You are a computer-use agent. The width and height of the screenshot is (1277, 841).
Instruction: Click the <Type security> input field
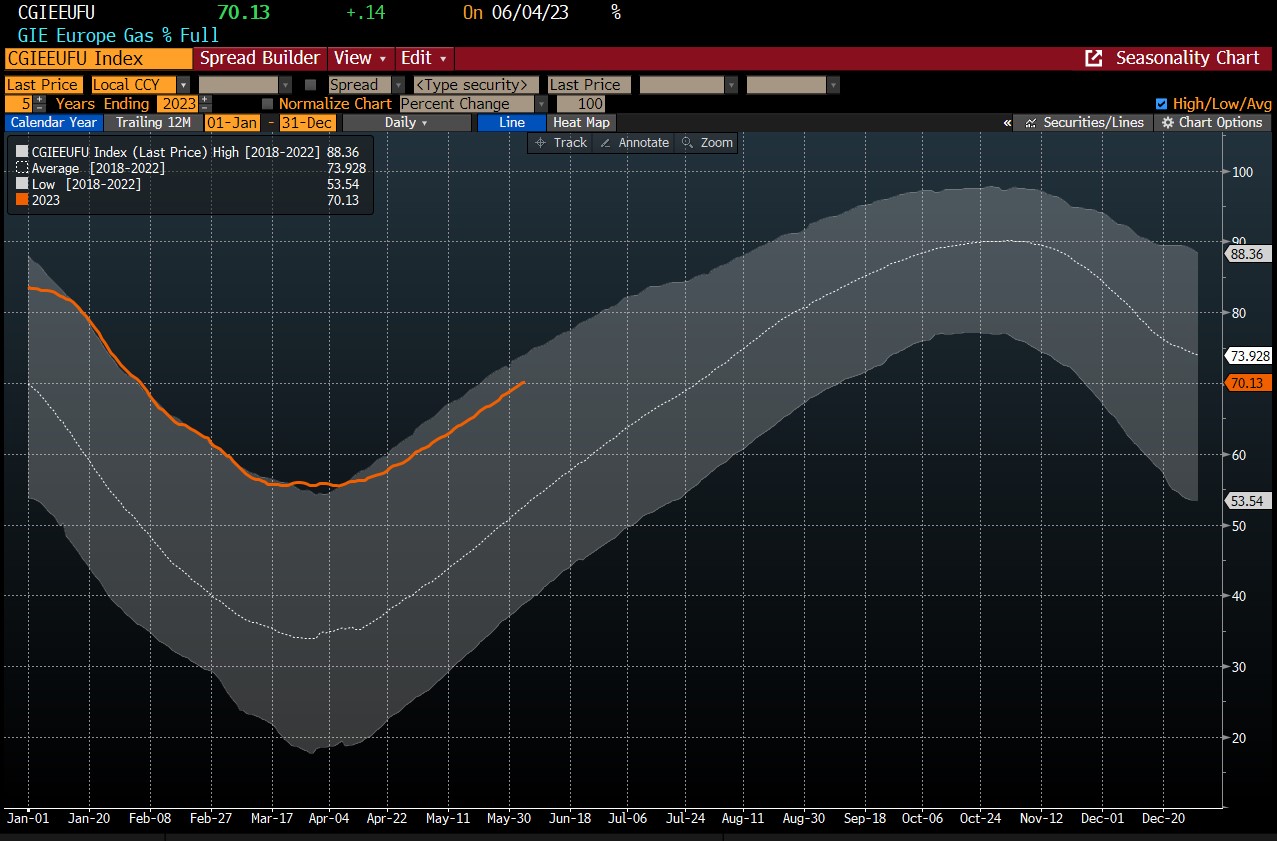[474, 85]
